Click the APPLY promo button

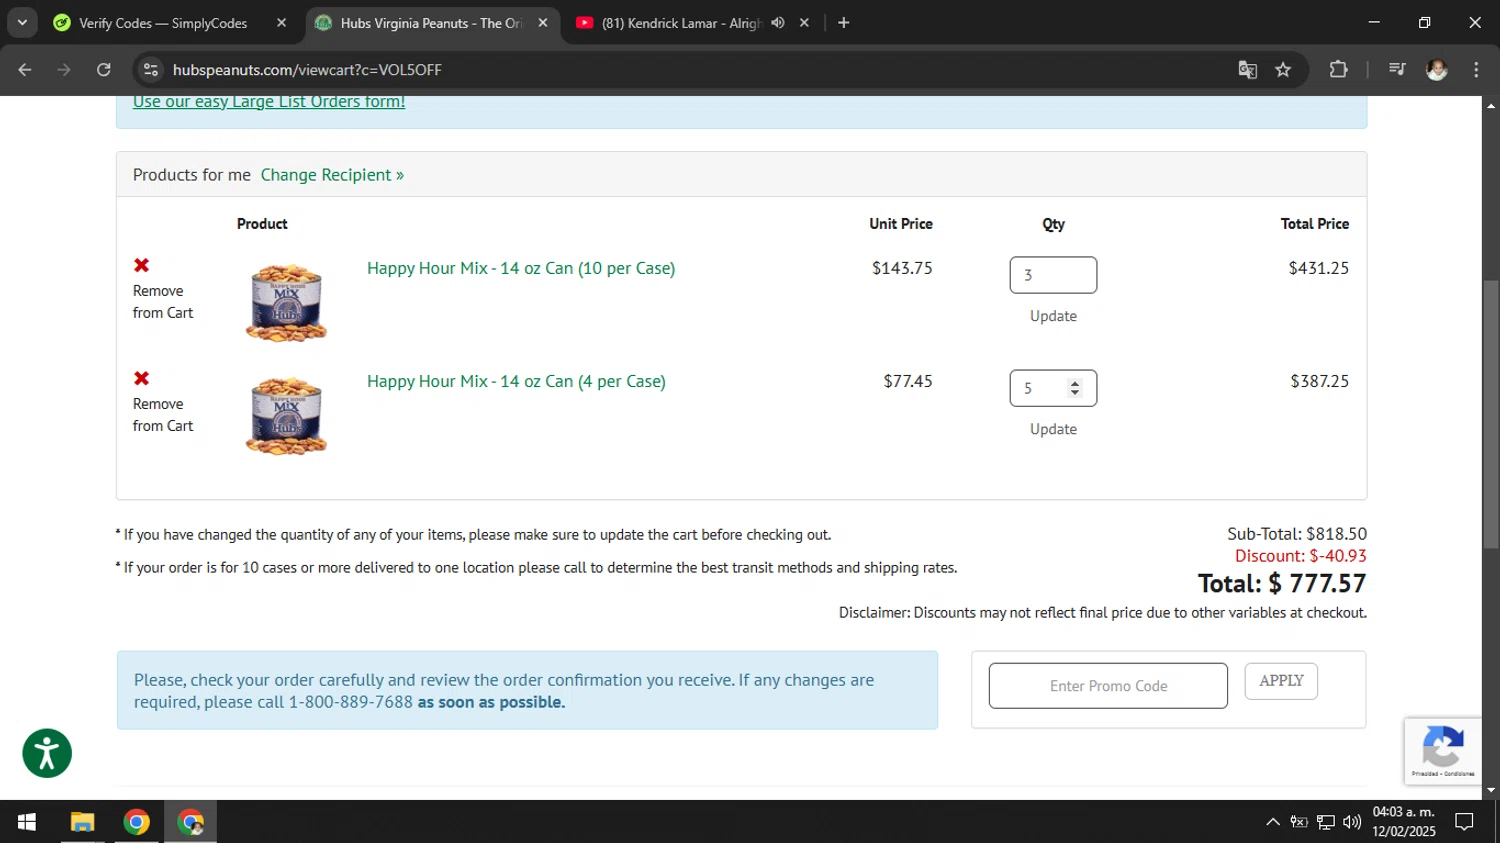click(1281, 681)
